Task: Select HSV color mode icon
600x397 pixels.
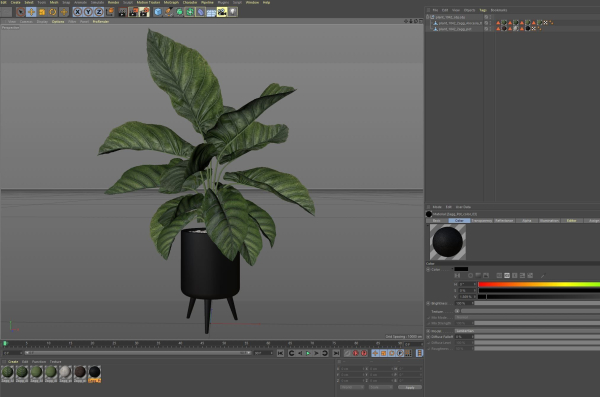Action: pyautogui.click(x=507, y=276)
